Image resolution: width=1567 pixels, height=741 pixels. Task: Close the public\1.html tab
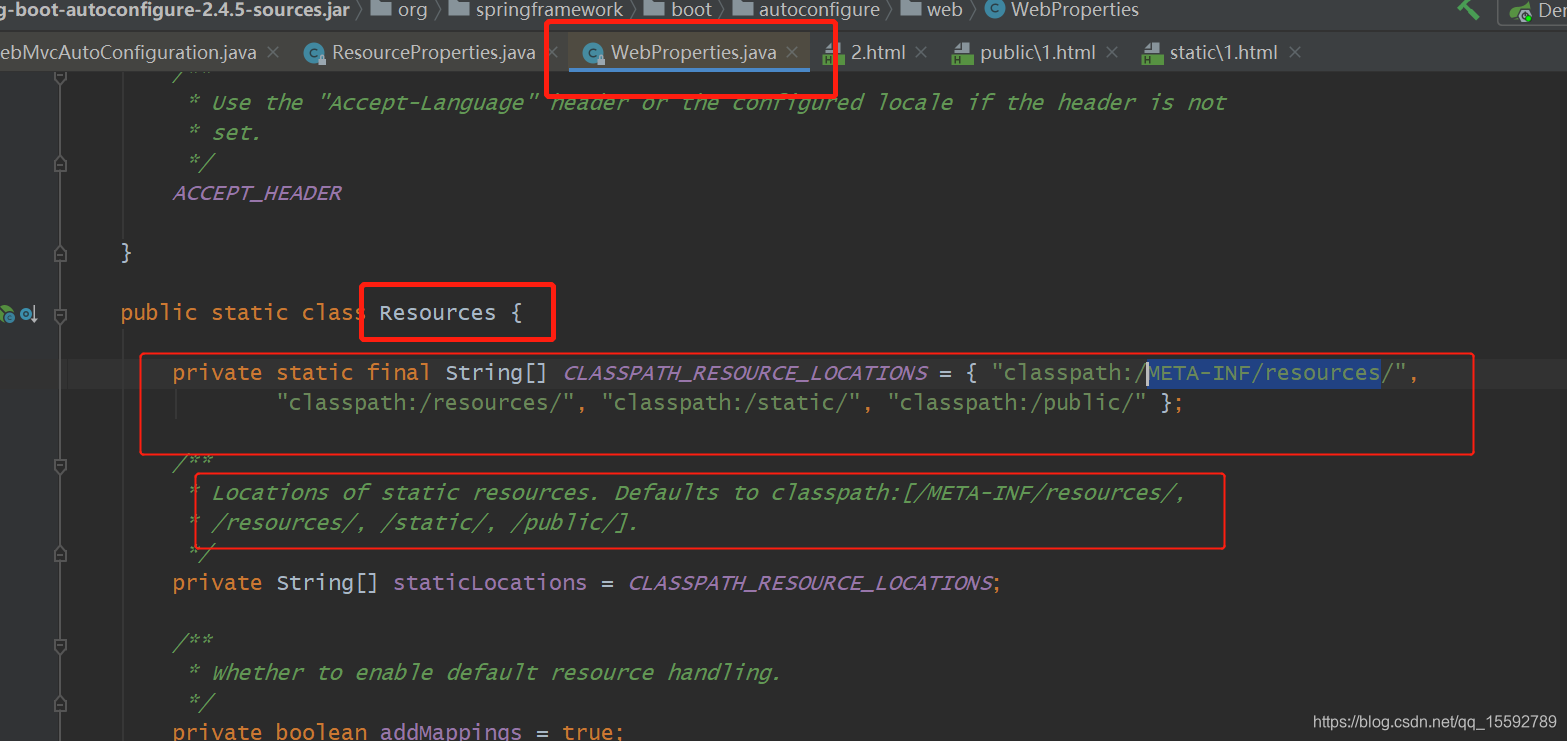(1112, 52)
